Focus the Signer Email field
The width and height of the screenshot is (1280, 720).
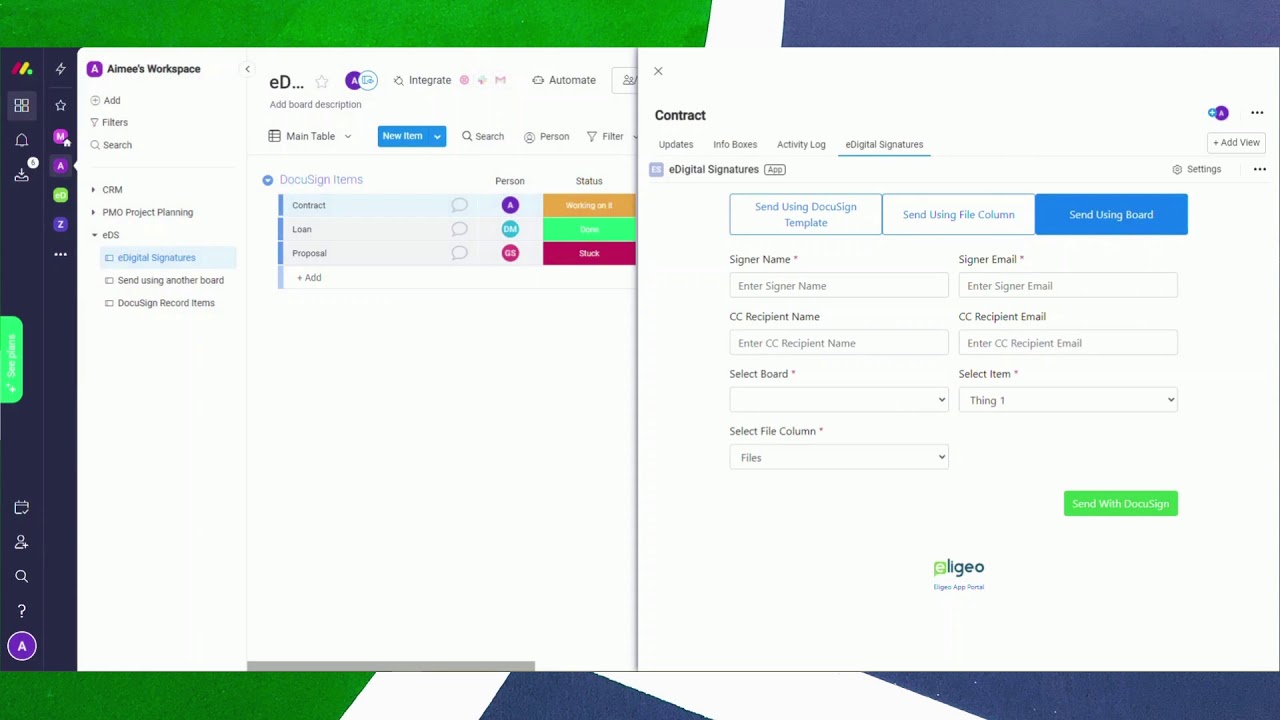coord(1068,286)
